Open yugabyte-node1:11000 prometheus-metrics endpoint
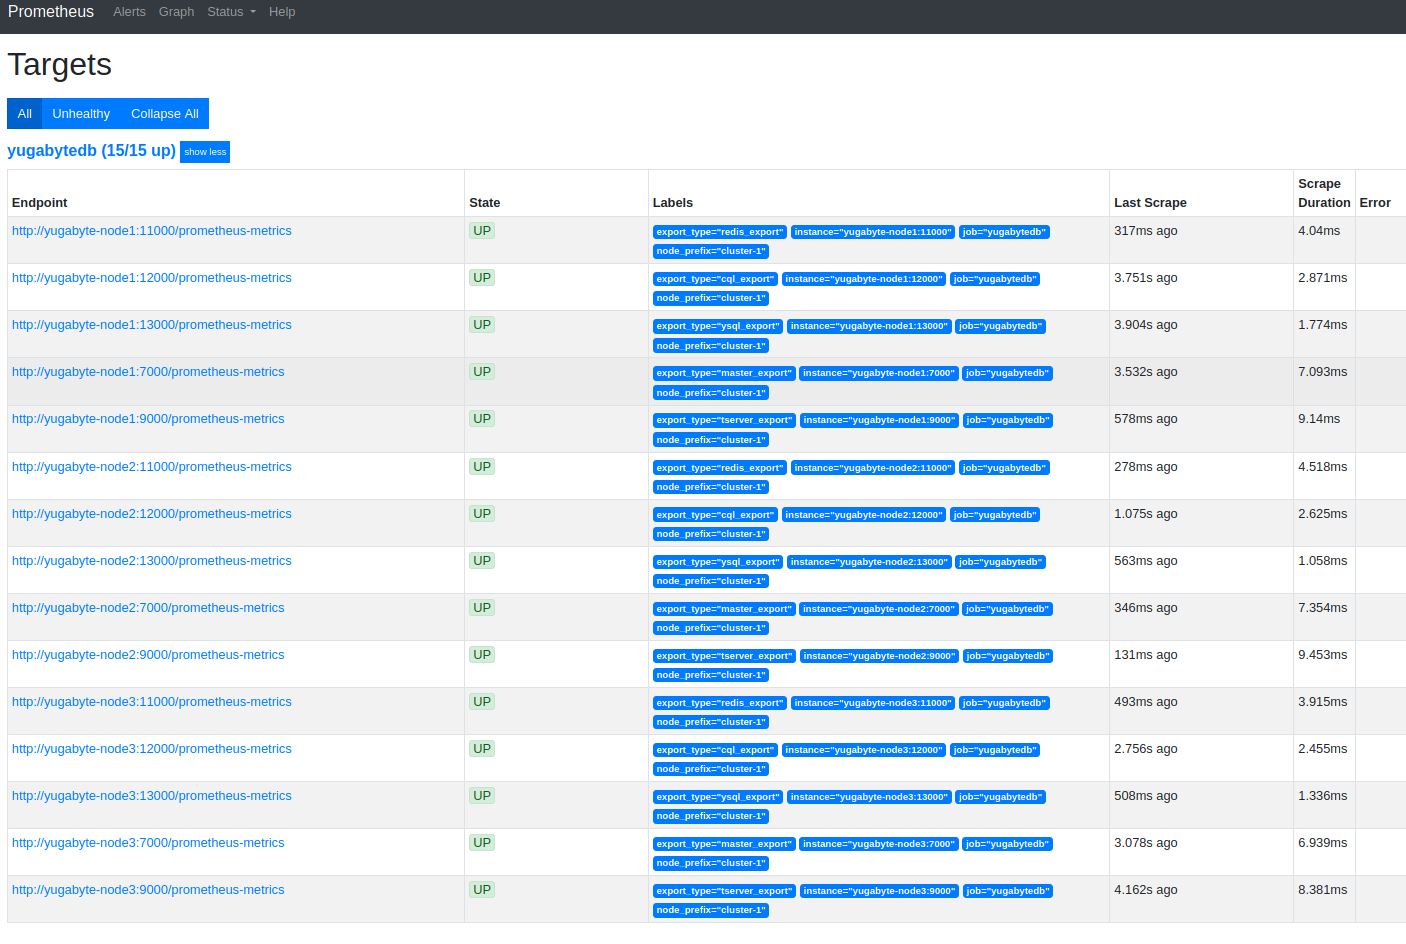 click(152, 231)
